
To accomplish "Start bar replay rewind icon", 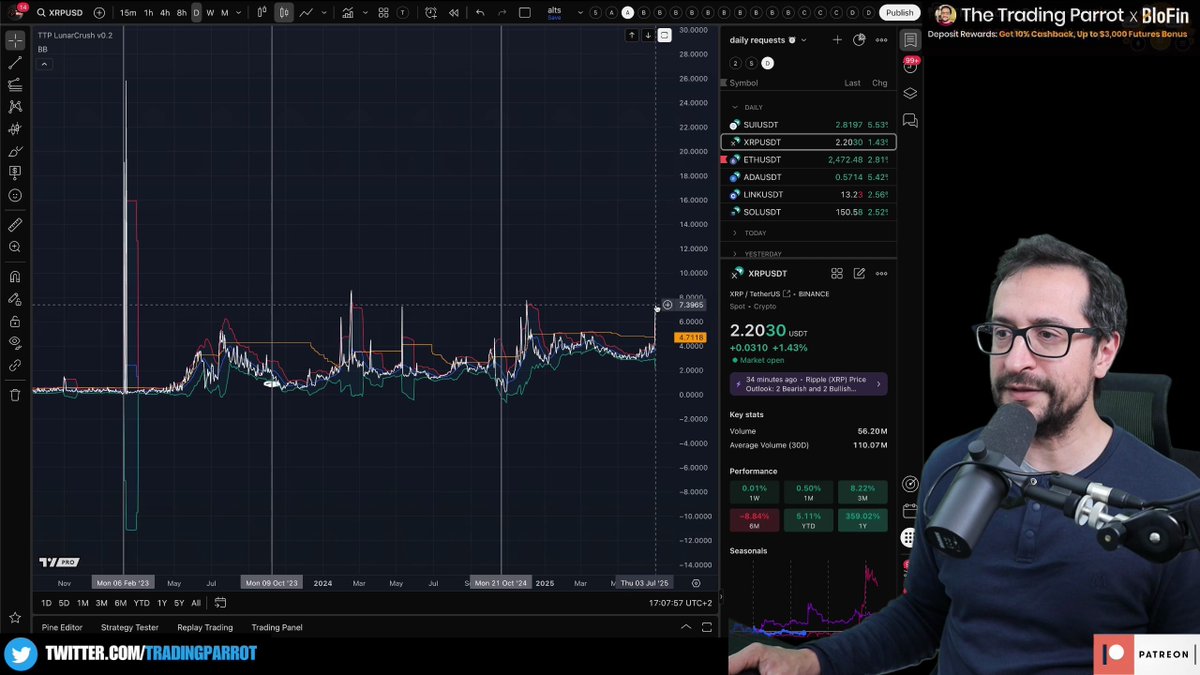I will [x=454, y=13].
